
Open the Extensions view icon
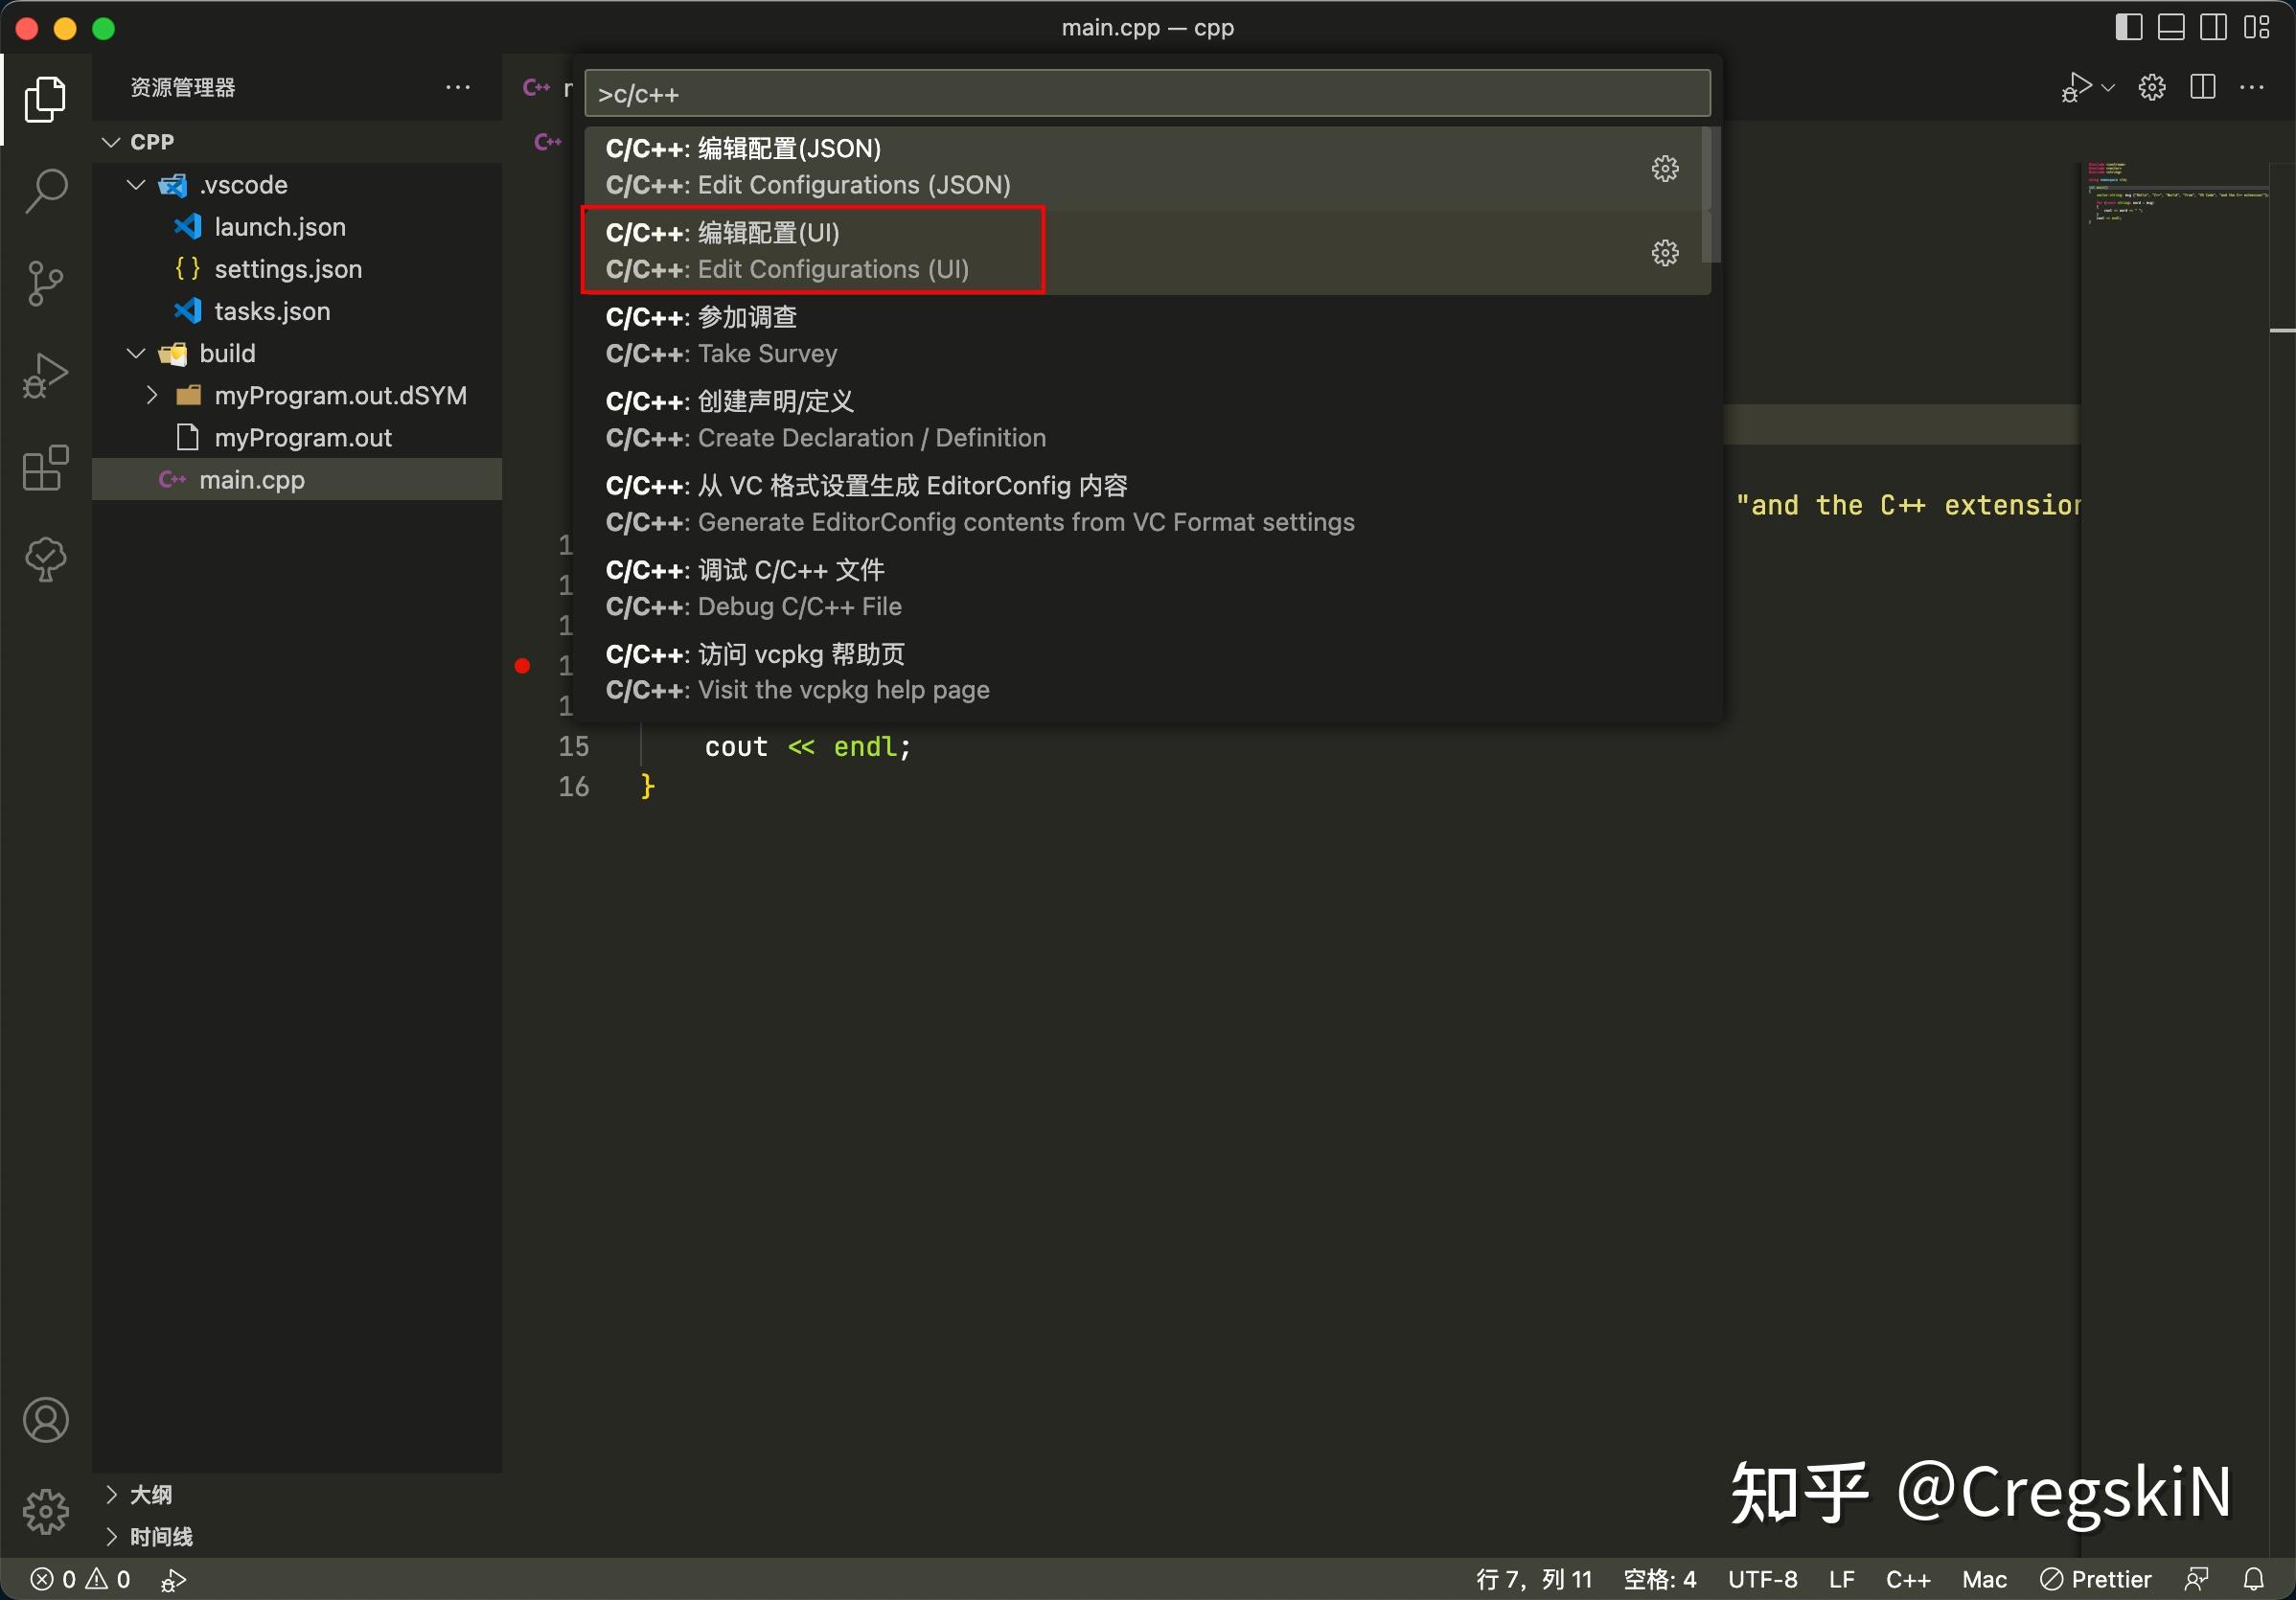click(x=46, y=468)
